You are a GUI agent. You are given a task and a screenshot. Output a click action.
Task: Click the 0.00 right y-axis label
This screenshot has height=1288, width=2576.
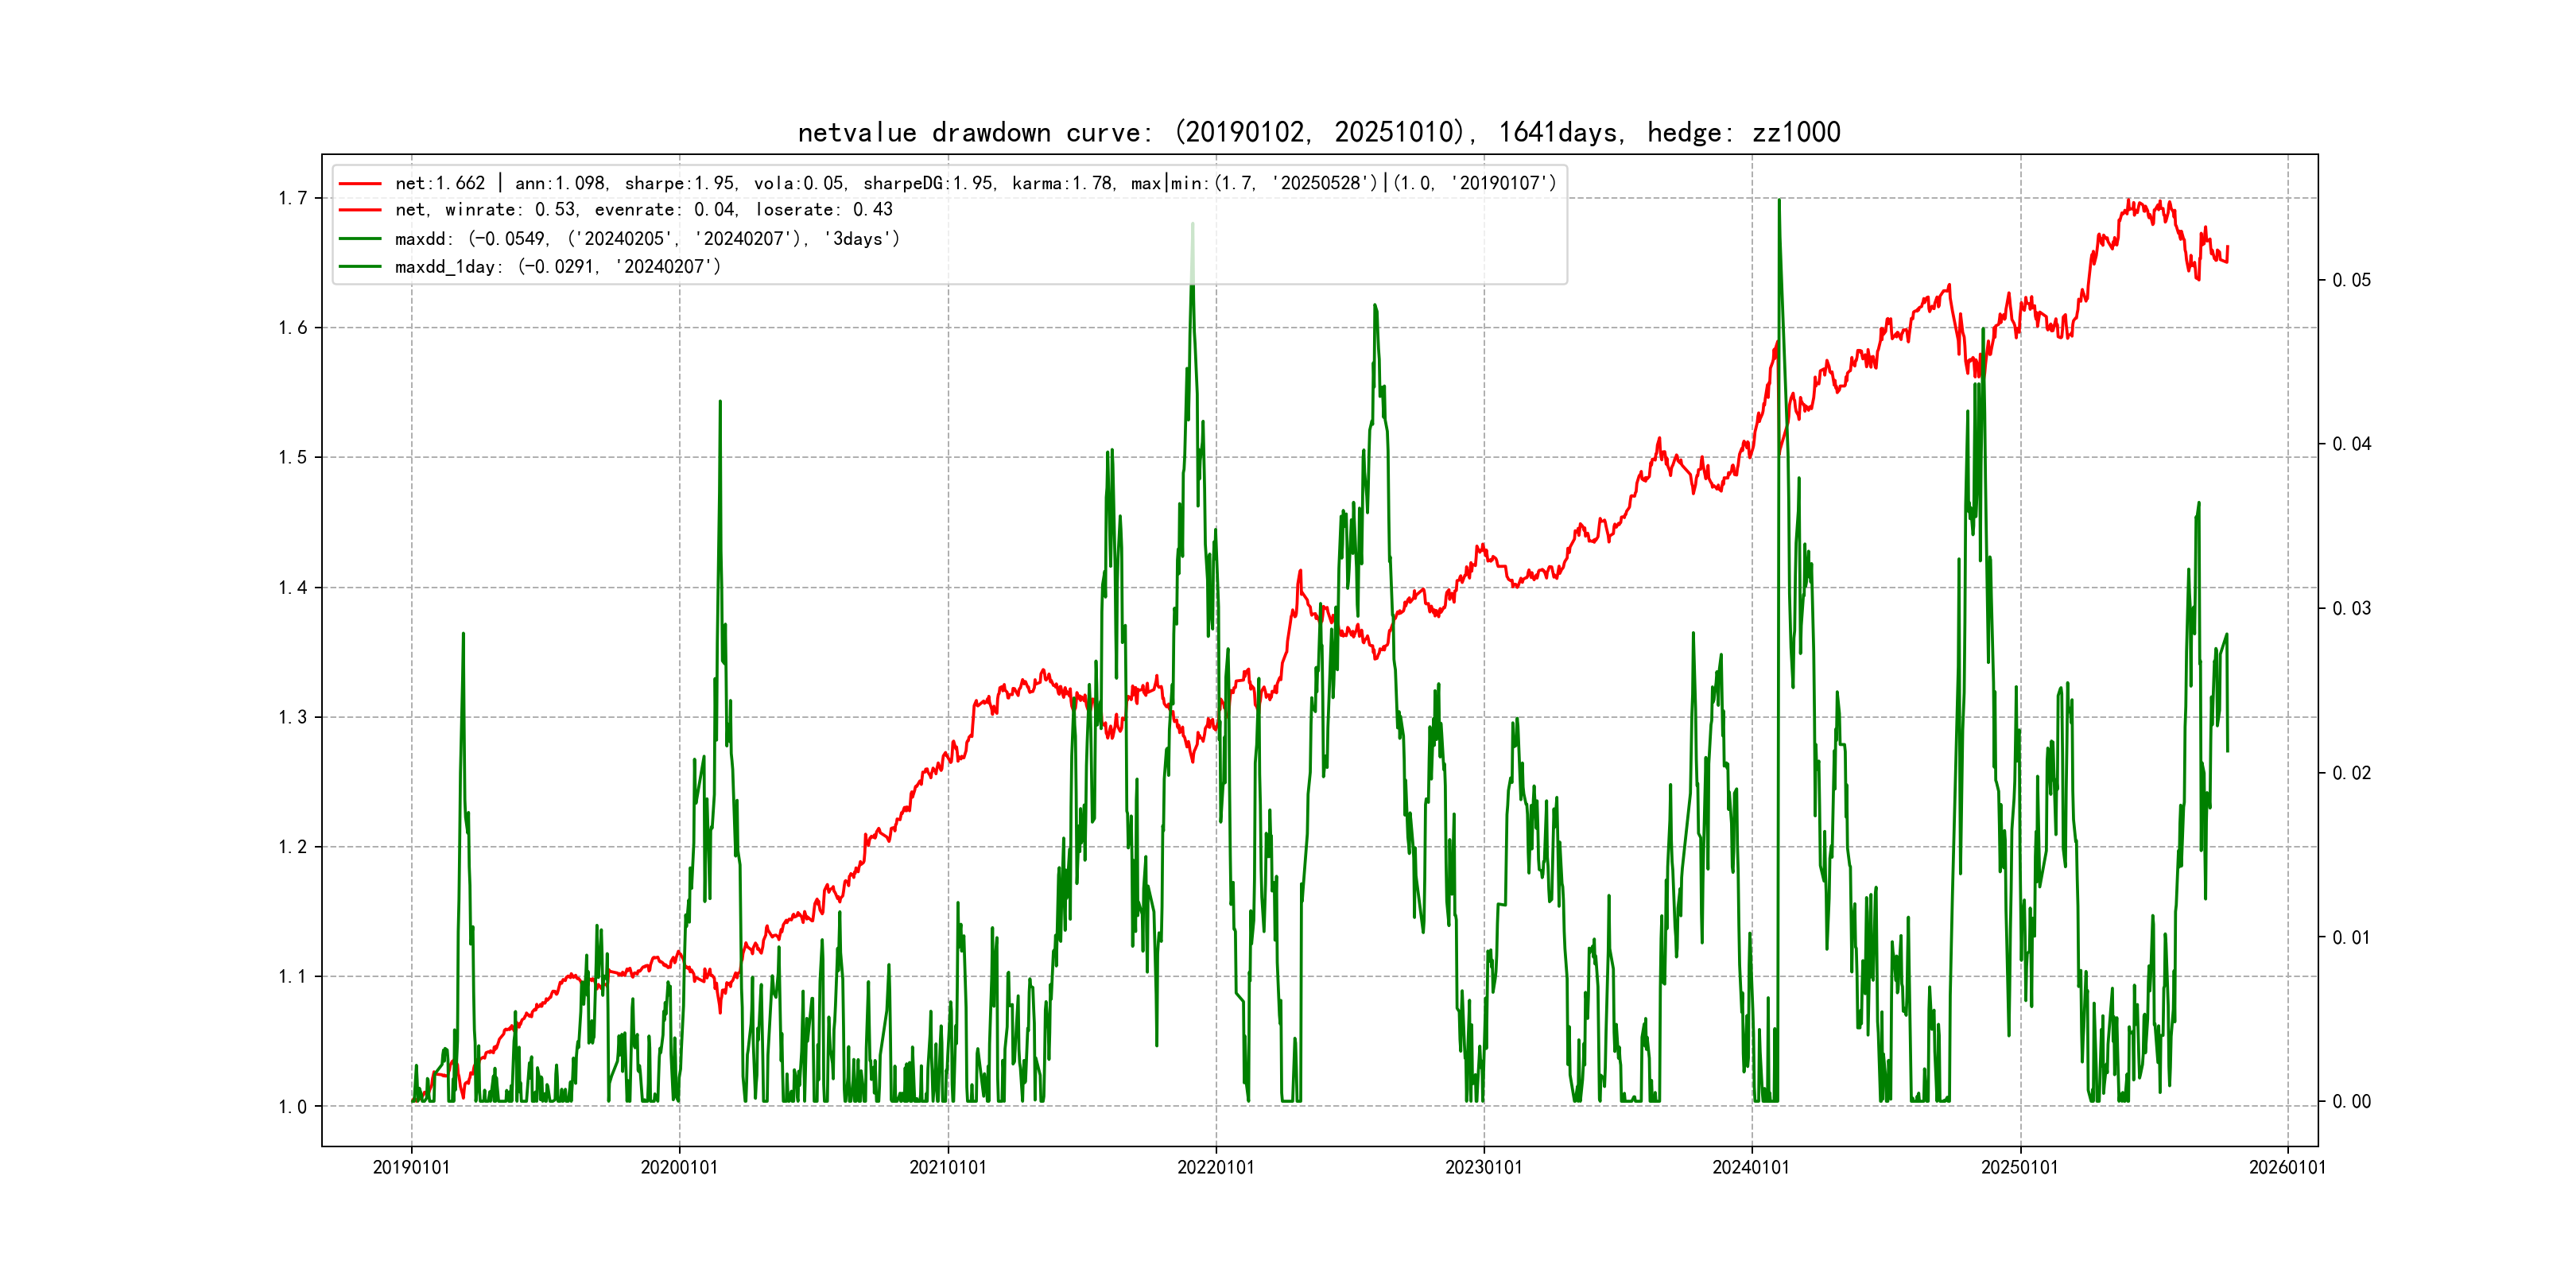click(2351, 1102)
